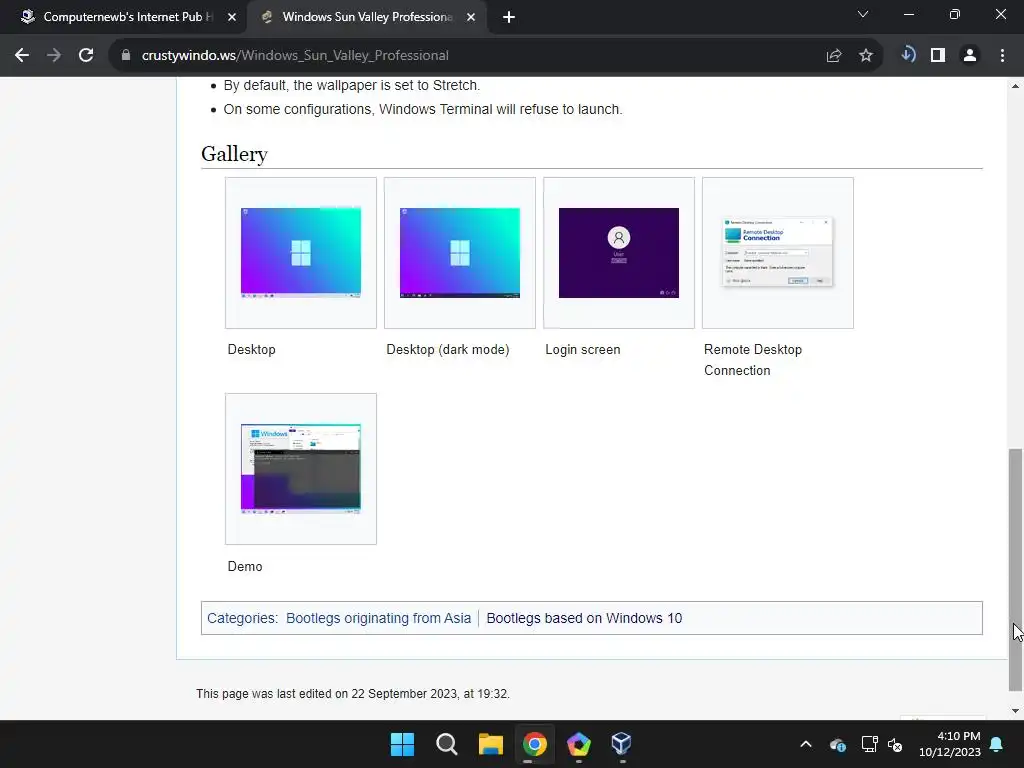Screen dimensions: 1024x768
Task: Click the 'Login screen' caption
Action: [x=583, y=349]
